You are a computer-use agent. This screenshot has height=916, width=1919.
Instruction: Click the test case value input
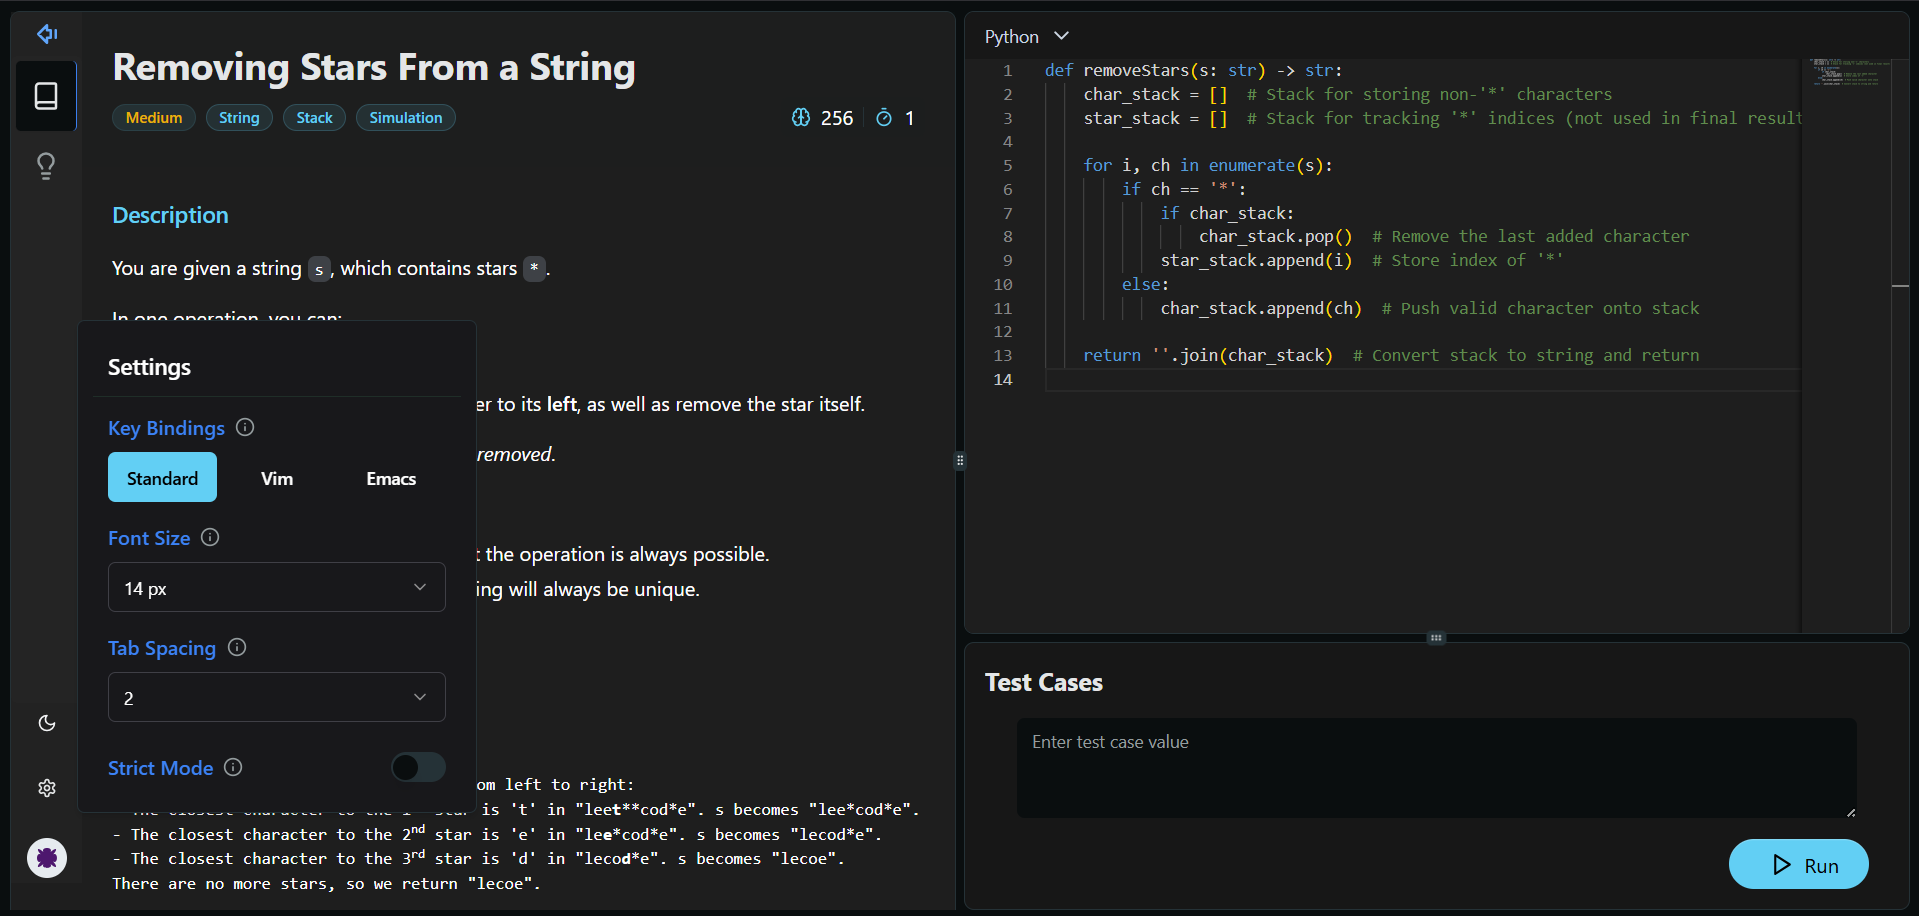1436,767
